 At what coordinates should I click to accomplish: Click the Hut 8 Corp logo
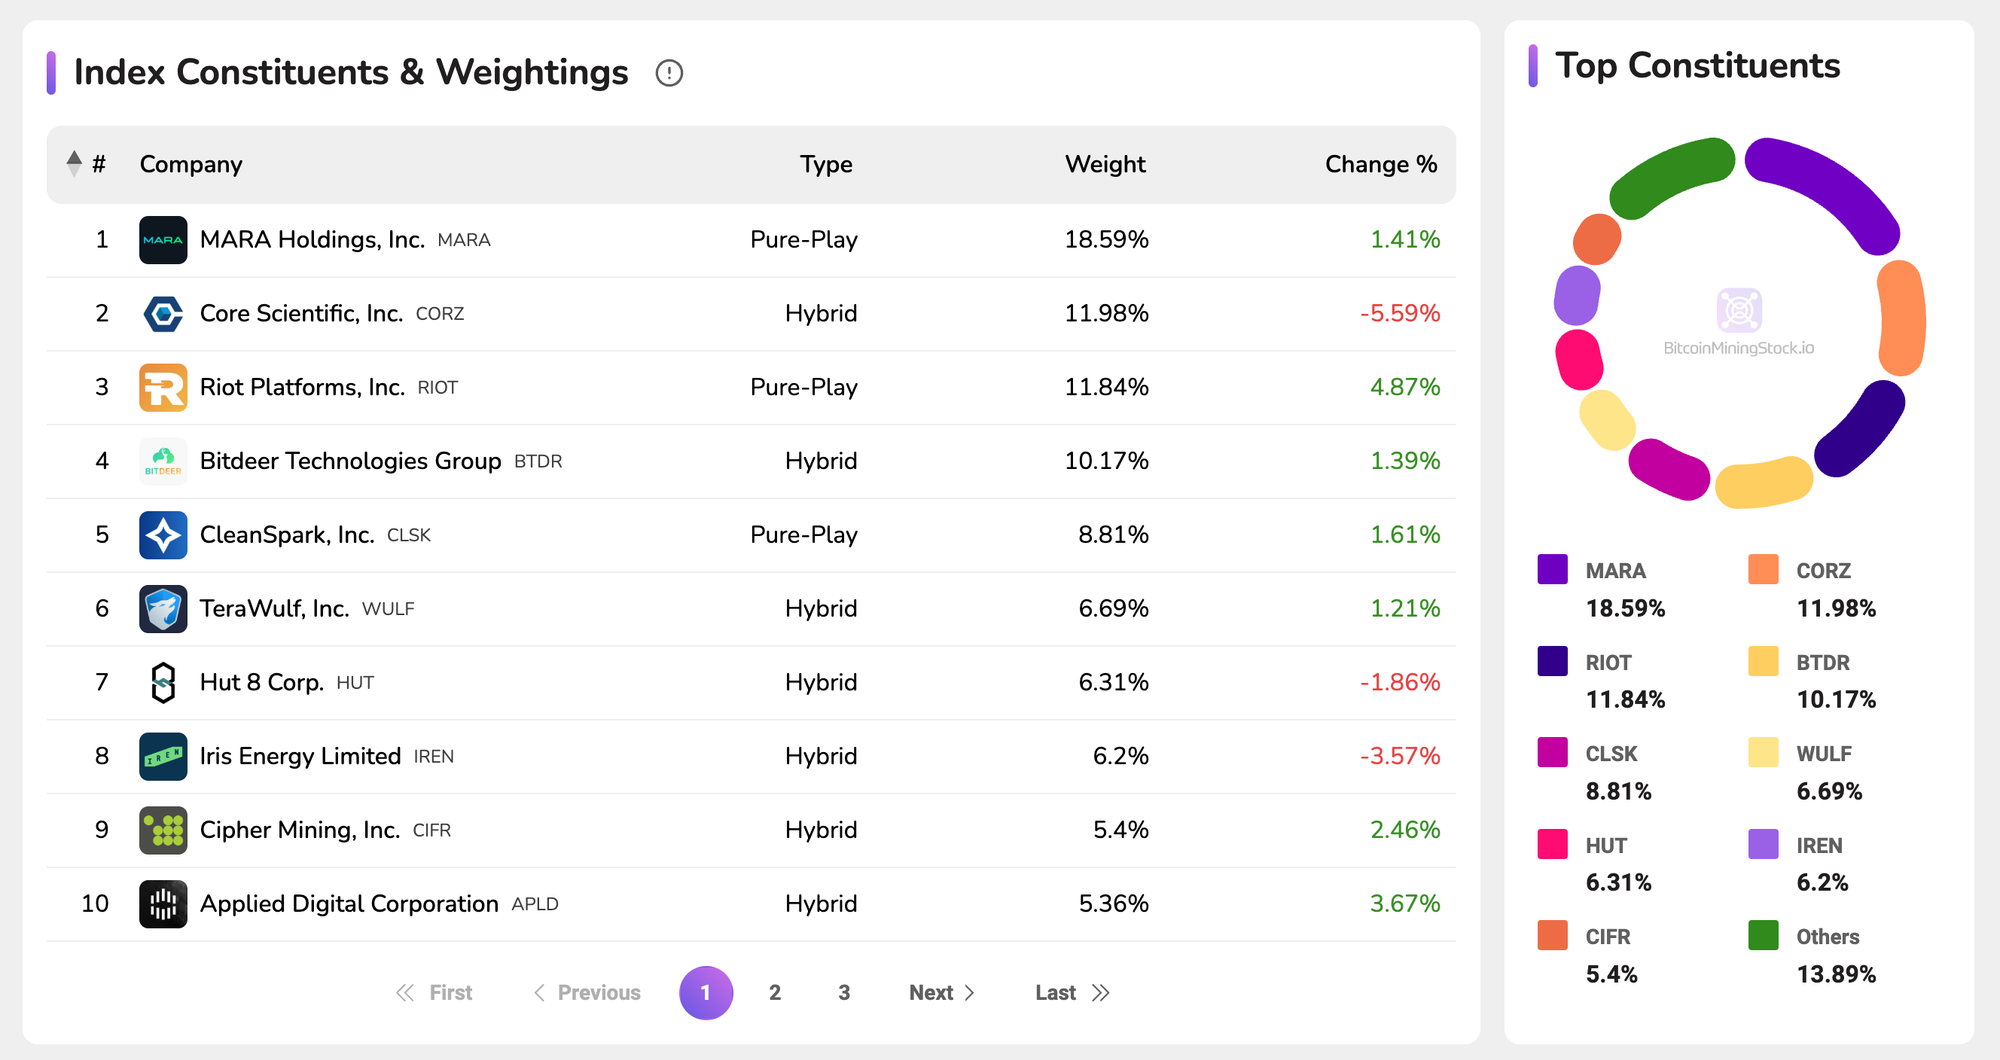pos(163,683)
